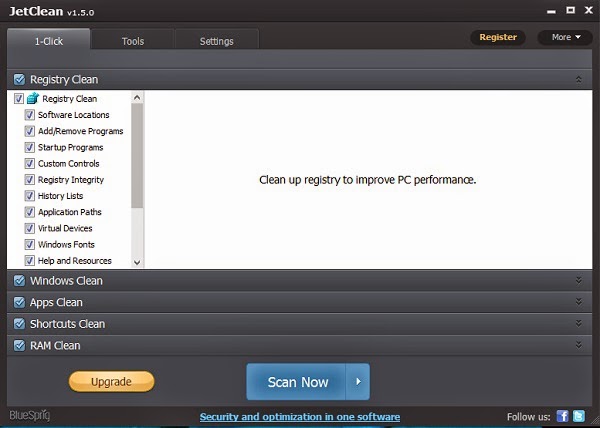Close the JetClean window

[x=589, y=10]
